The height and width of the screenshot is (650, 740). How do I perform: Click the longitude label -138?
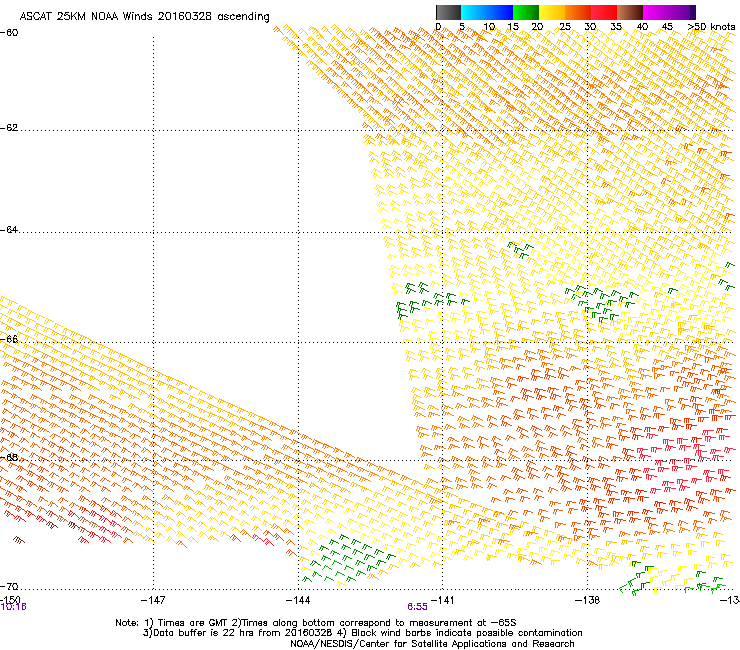tap(588, 600)
